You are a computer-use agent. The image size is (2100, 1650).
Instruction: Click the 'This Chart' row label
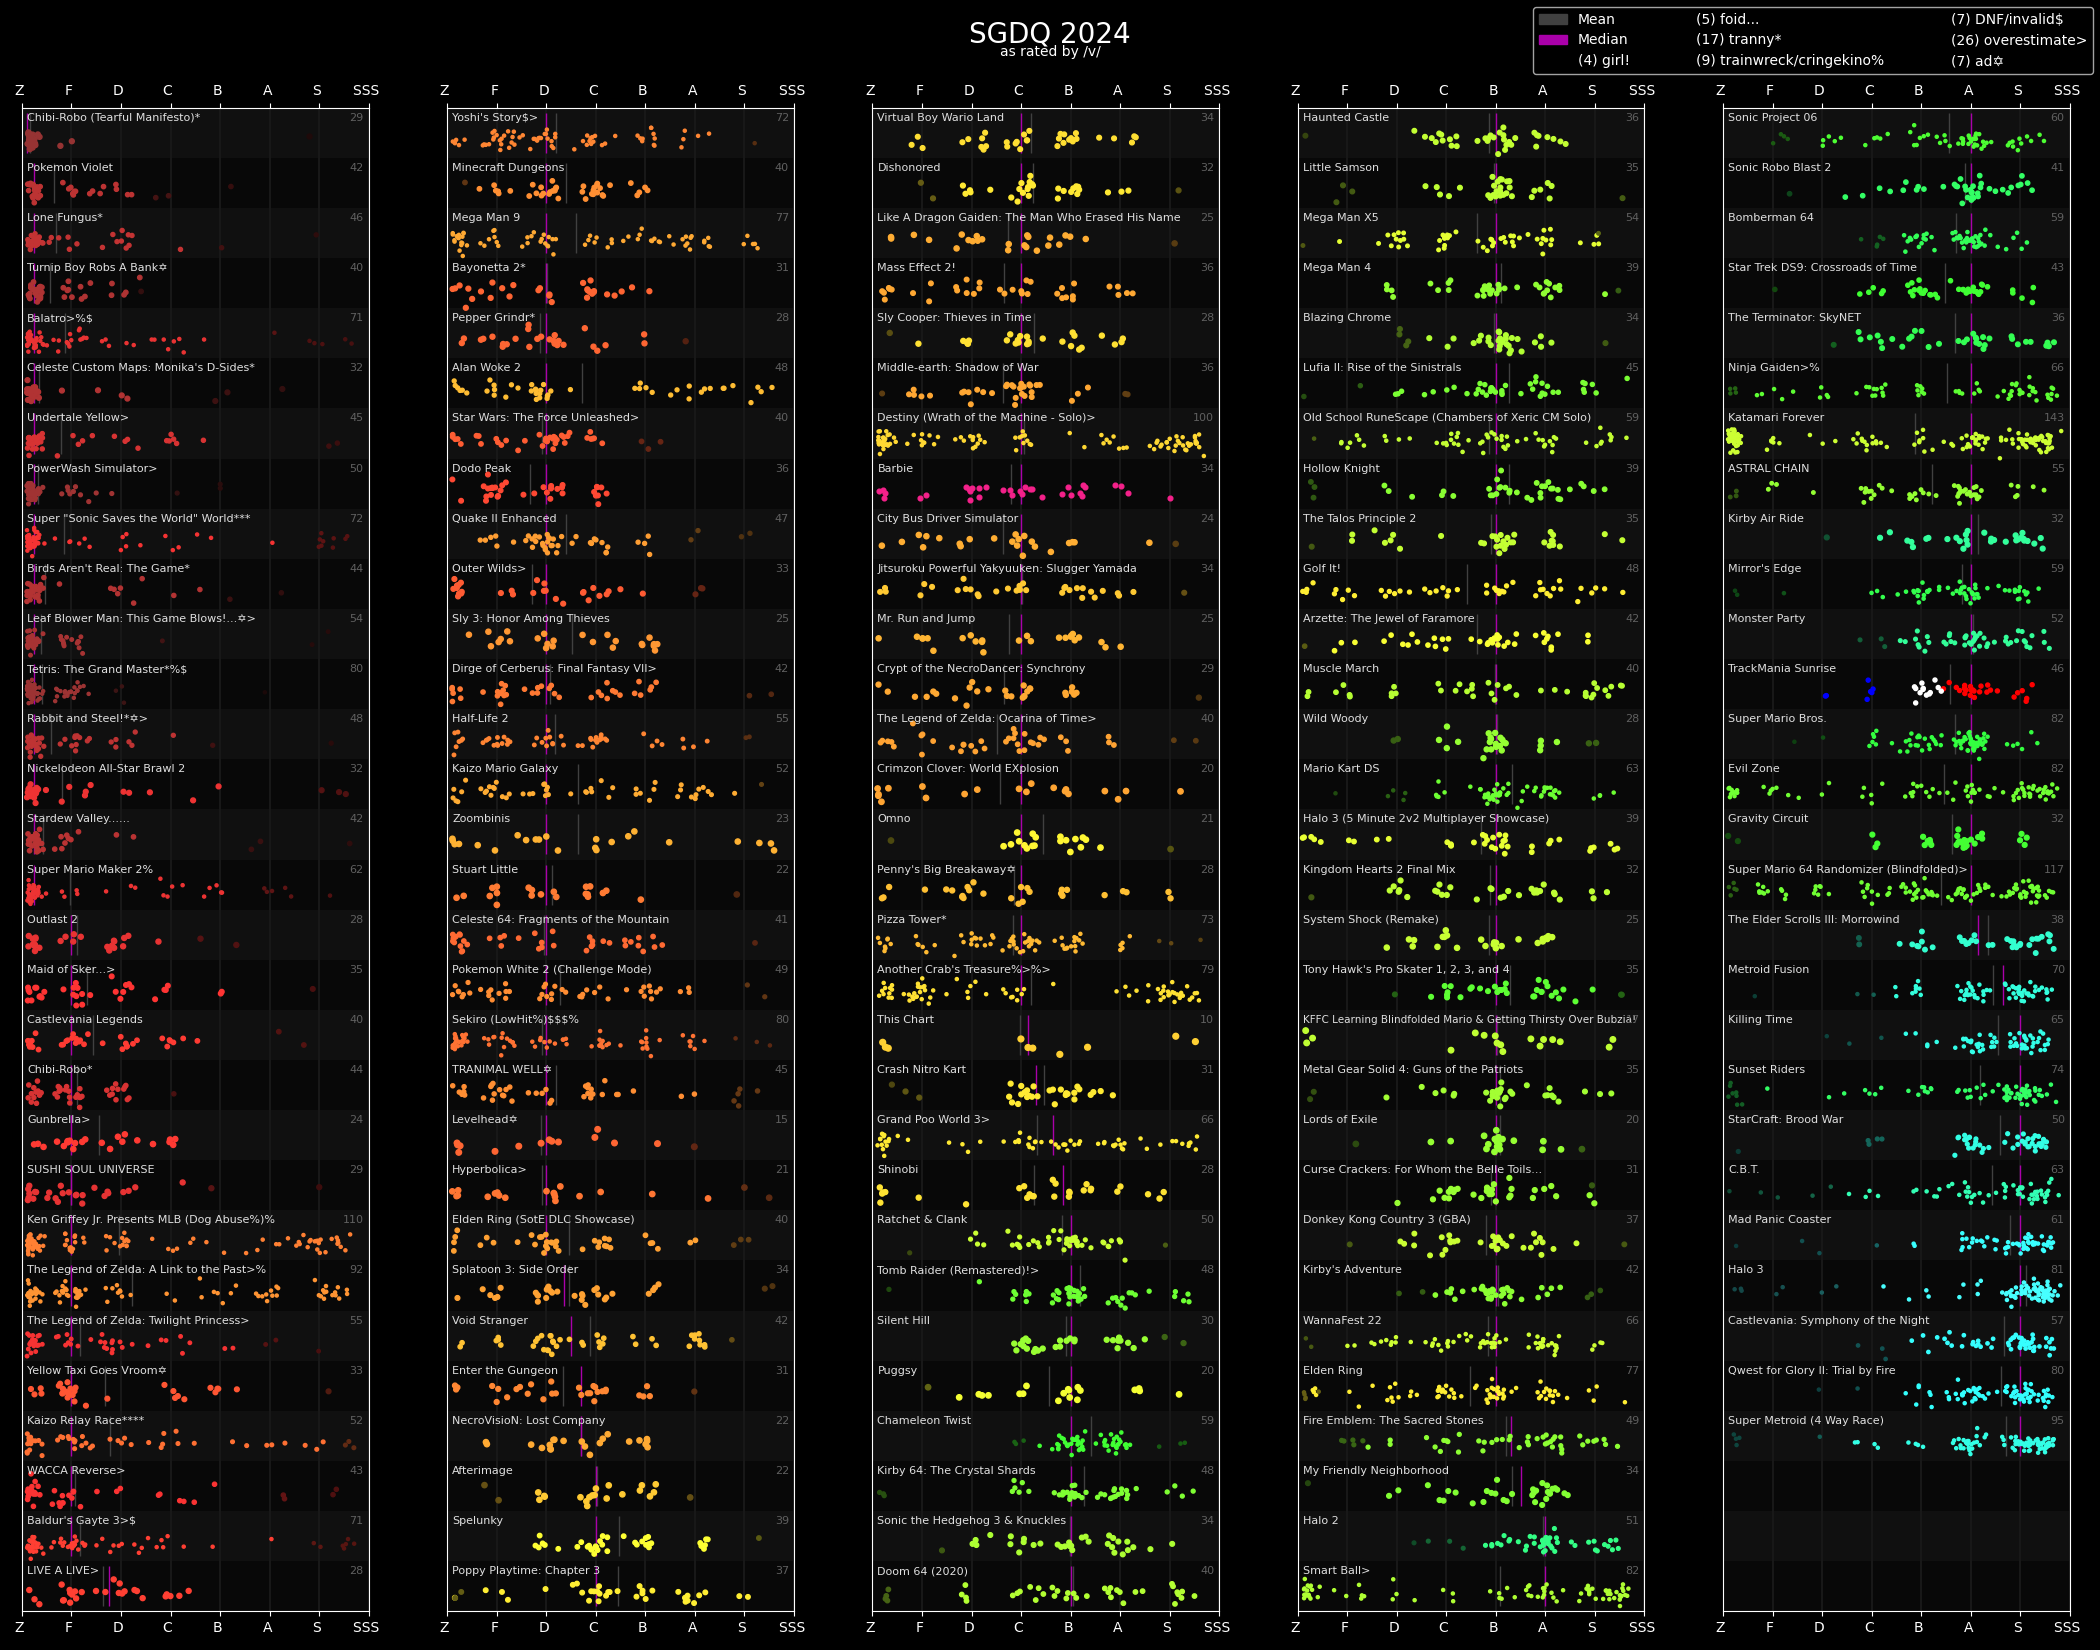[x=905, y=1019]
